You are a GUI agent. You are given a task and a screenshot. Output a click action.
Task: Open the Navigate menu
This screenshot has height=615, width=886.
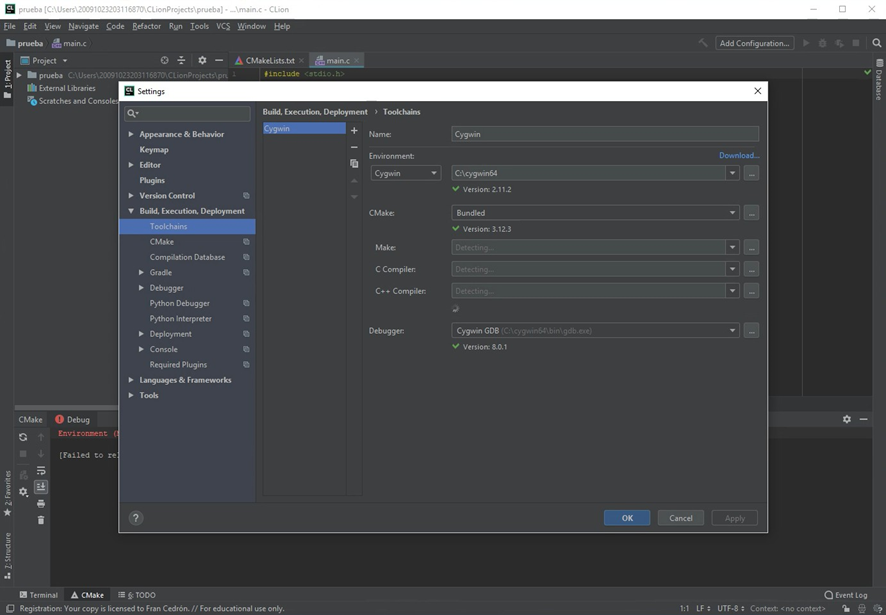[83, 26]
